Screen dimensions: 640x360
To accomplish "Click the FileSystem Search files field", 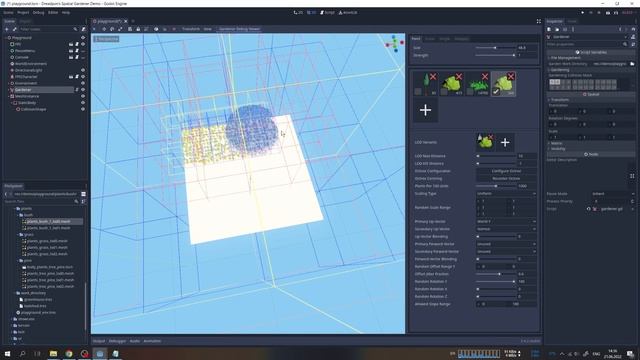I will point(41,202).
